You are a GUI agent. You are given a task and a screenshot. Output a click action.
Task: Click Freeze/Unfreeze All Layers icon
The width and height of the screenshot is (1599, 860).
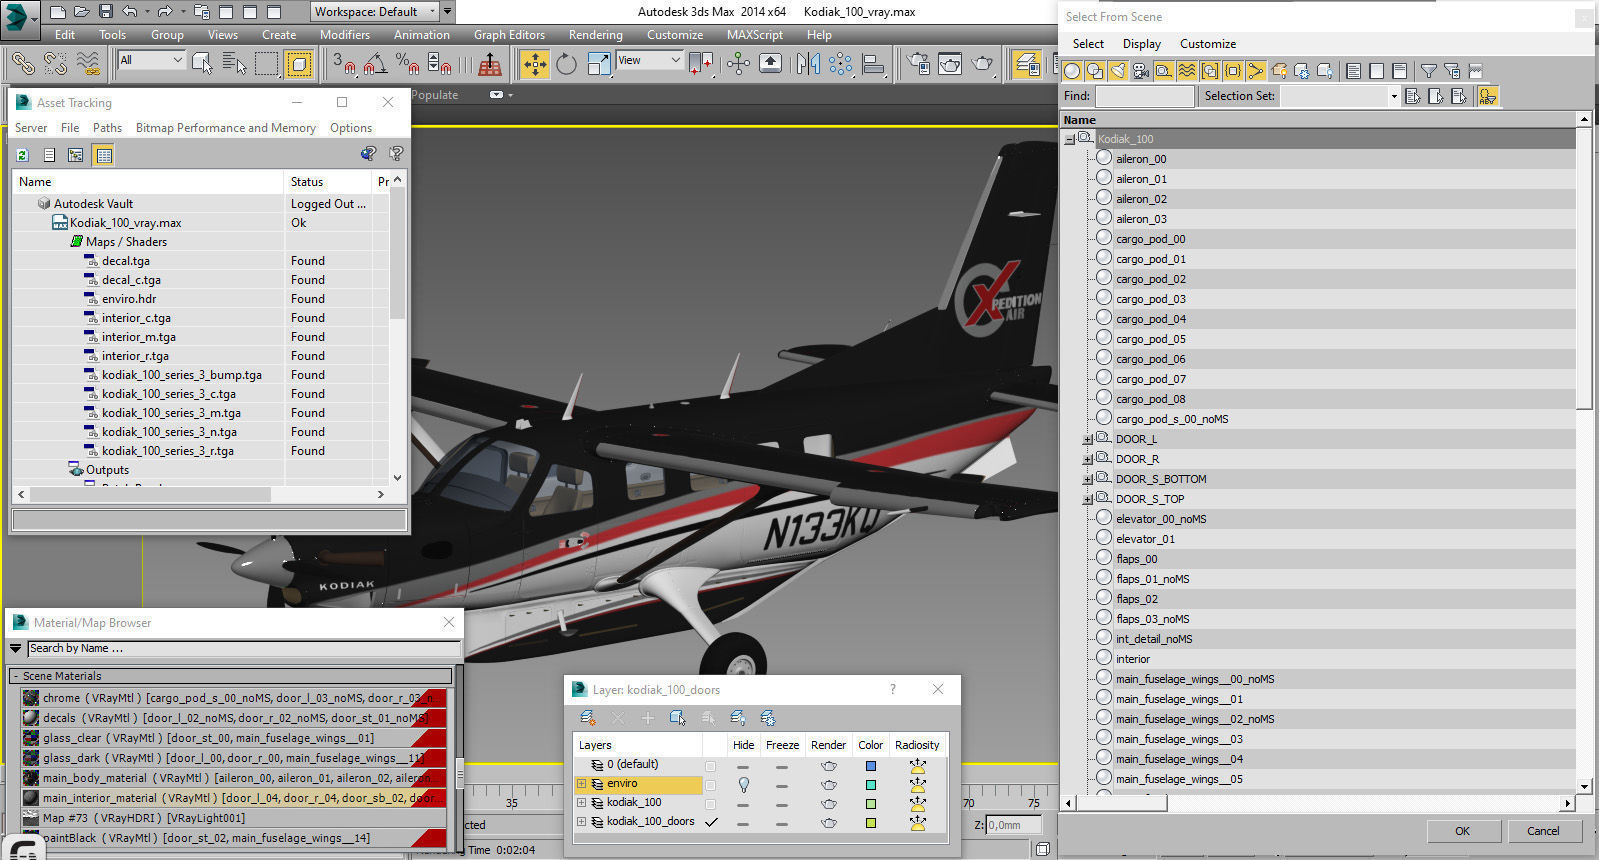pyautogui.click(x=768, y=718)
